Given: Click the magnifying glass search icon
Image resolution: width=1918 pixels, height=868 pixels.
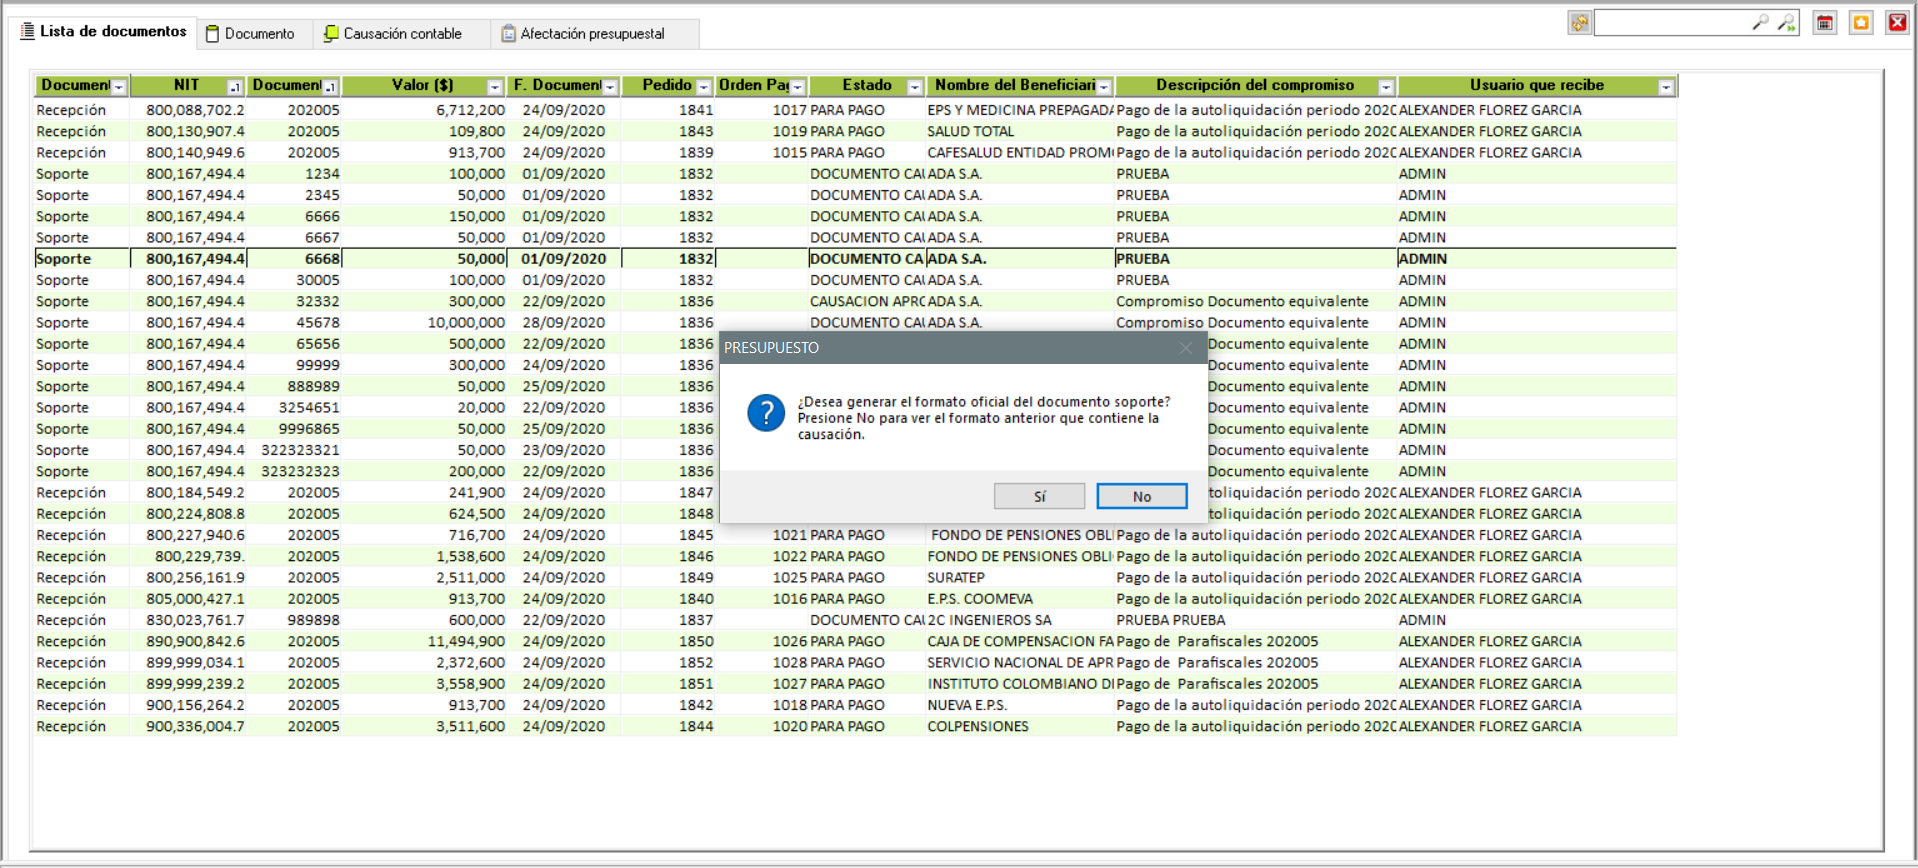Looking at the screenshot, I should (x=1760, y=23).
